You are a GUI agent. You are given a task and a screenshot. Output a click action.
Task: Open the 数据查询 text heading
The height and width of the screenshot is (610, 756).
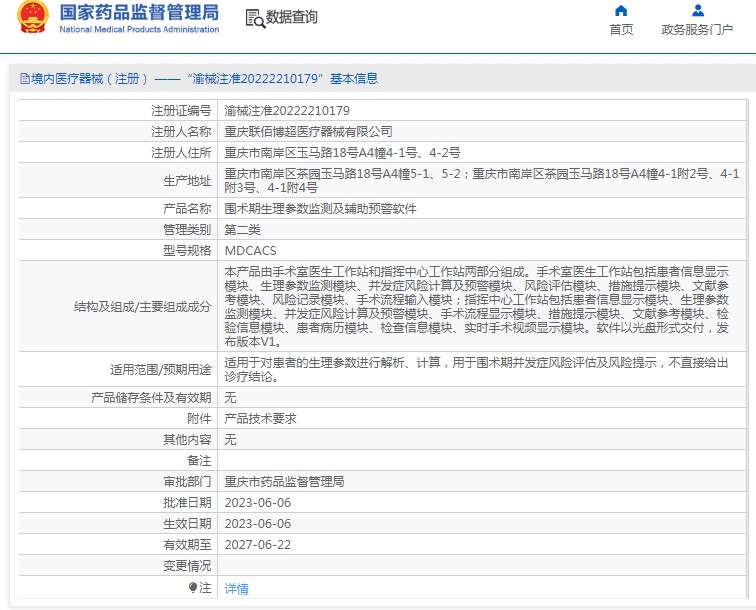point(291,17)
